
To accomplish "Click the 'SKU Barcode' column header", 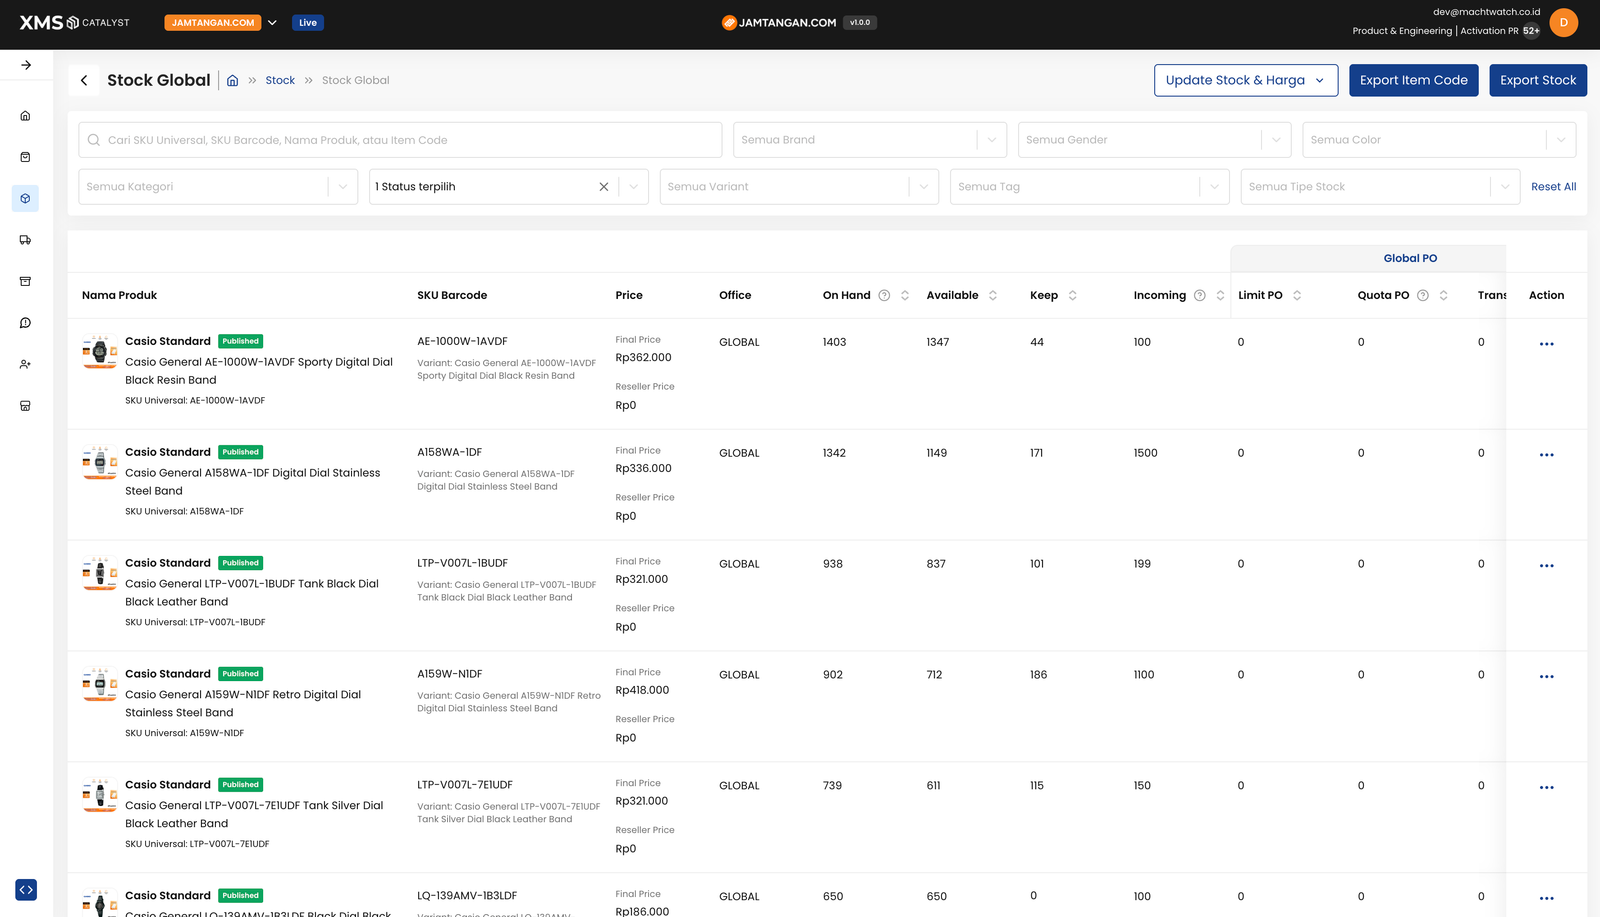I will pyautogui.click(x=452, y=296).
